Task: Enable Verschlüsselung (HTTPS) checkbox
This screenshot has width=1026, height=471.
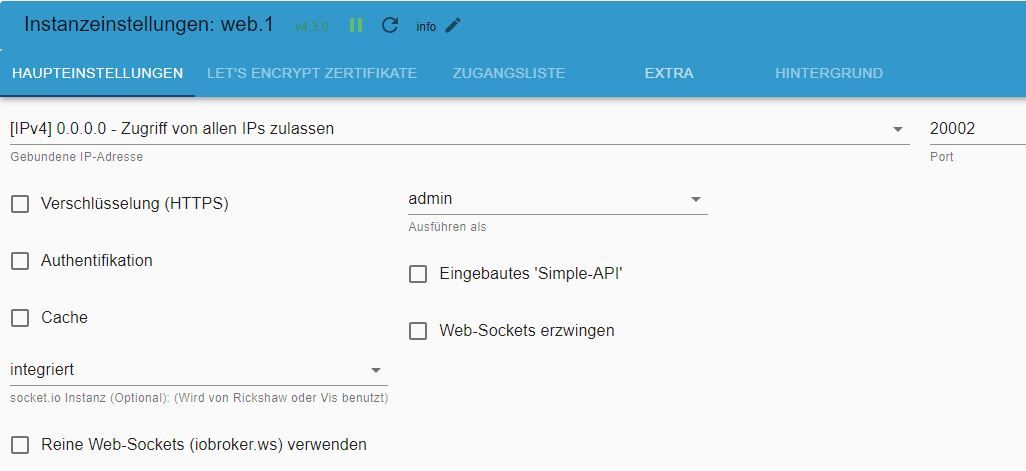Action: [x=20, y=204]
